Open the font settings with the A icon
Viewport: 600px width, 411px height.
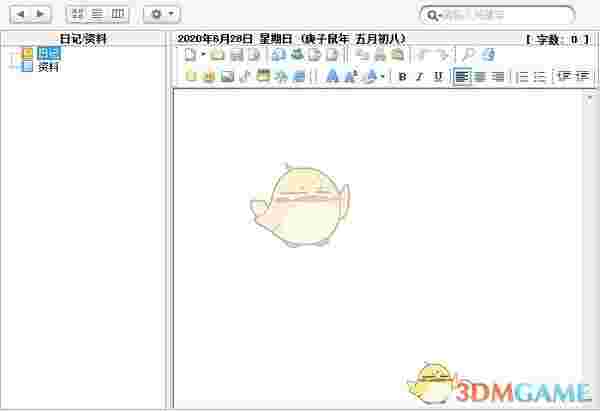pyautogui.click(x=333, y=76)
